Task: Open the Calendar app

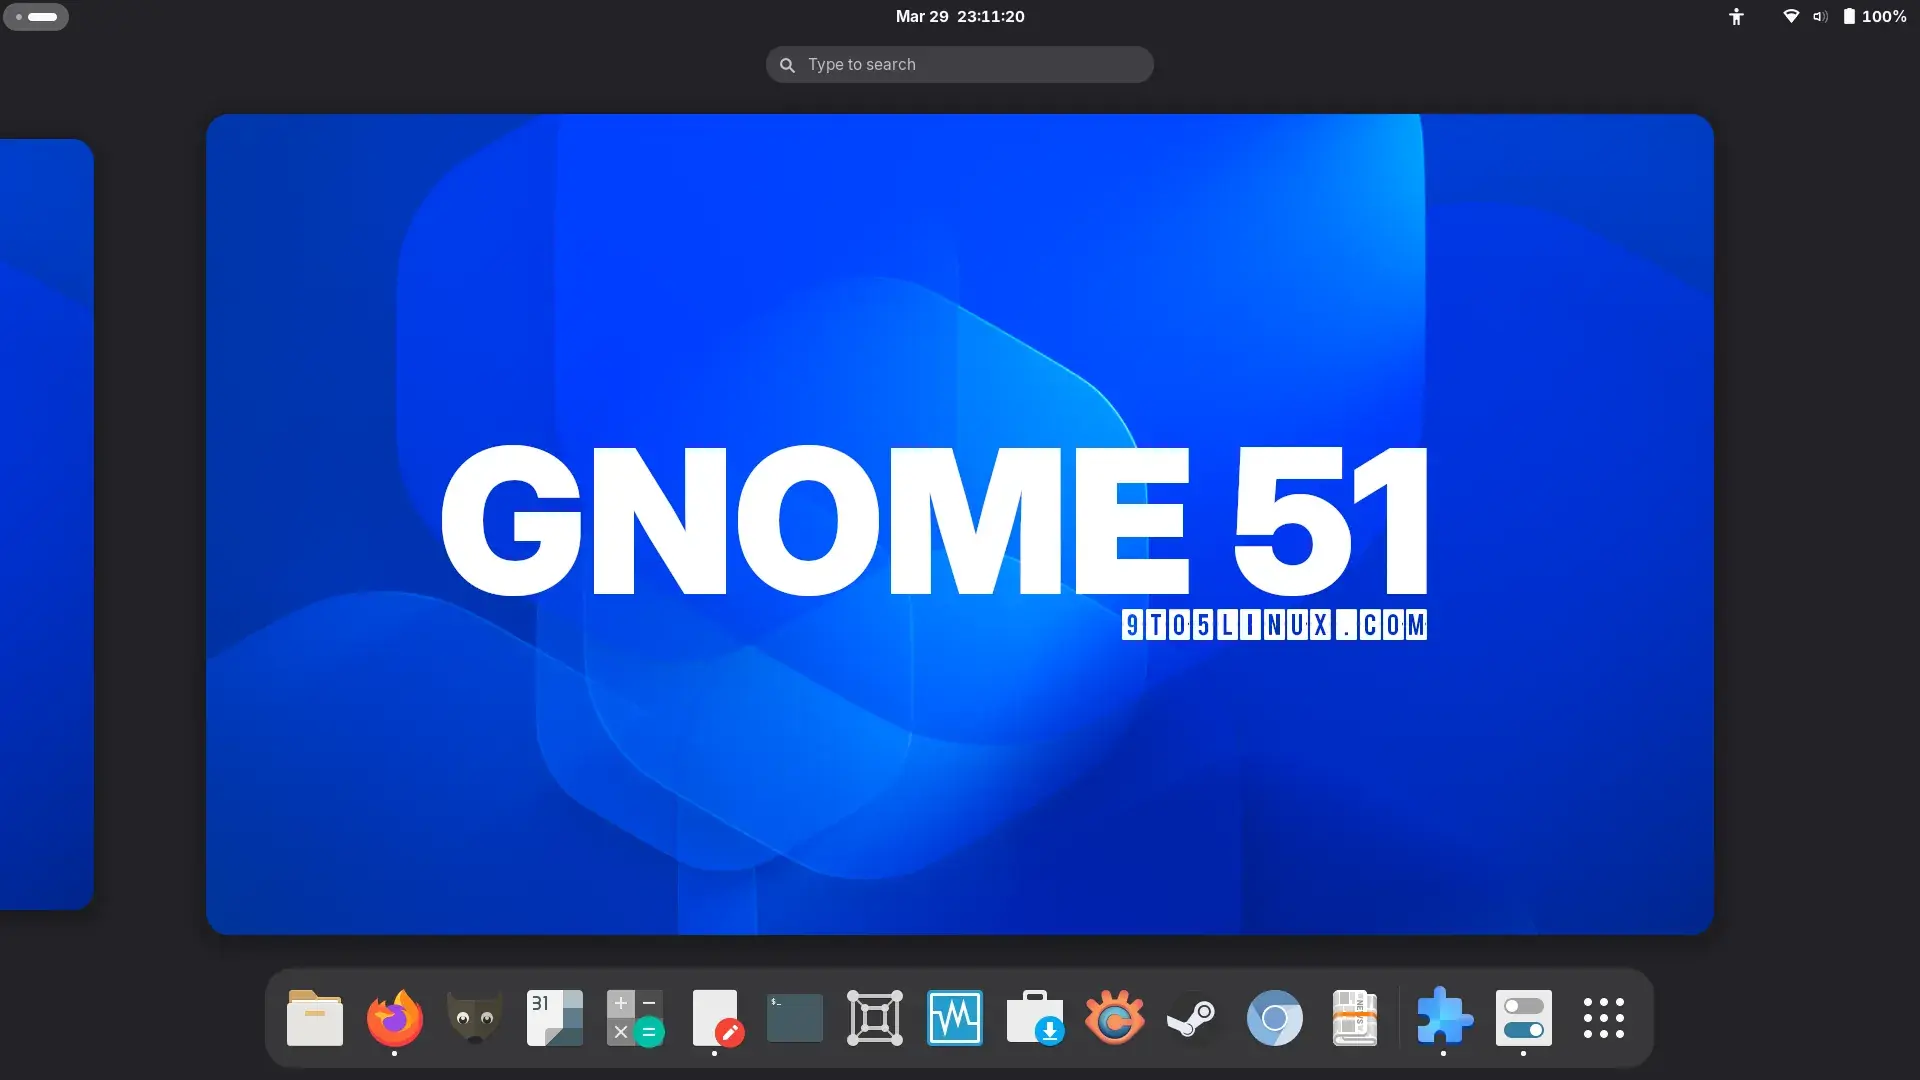Action: click(555, 1018)
